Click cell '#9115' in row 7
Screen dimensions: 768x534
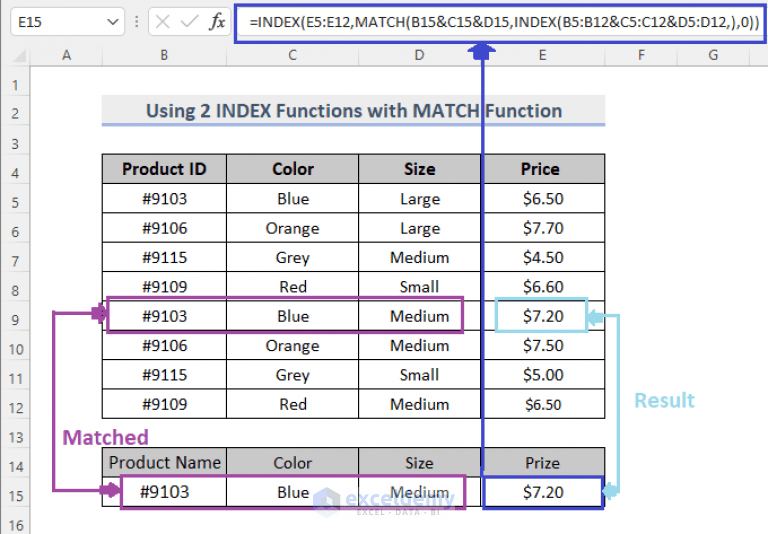164,257
